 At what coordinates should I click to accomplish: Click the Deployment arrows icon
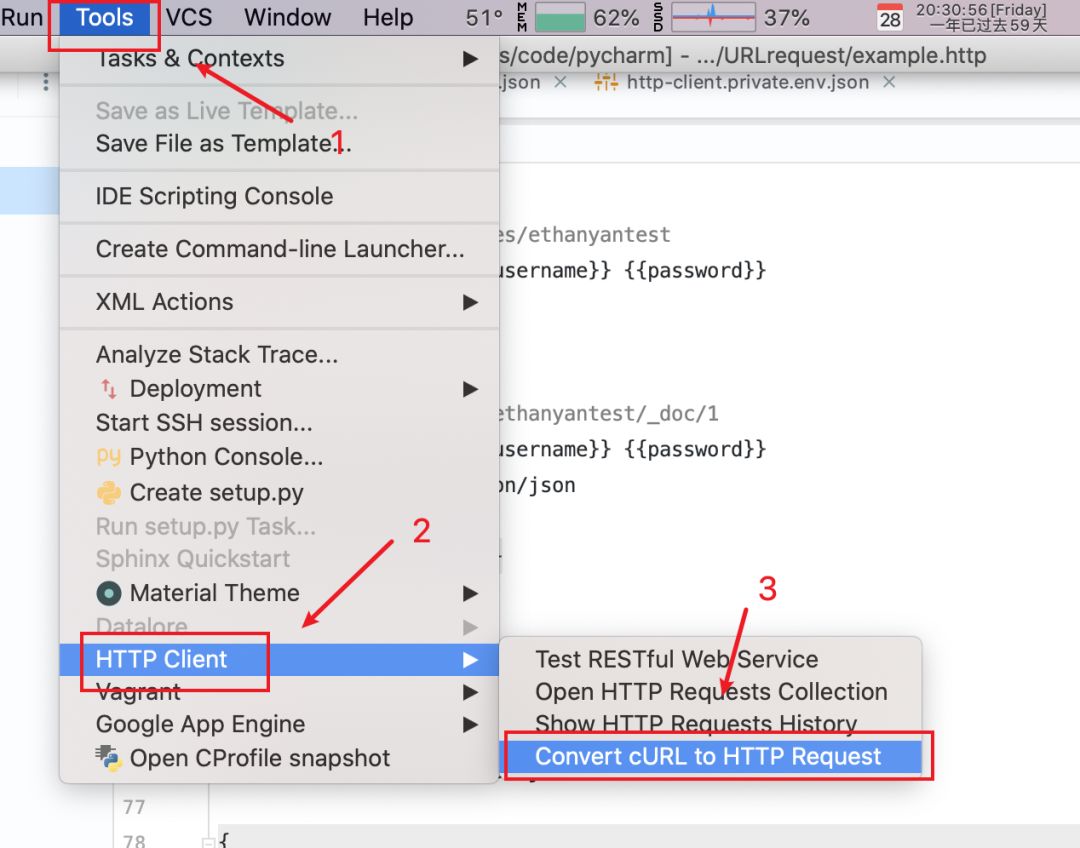click(x=109, y=389)
